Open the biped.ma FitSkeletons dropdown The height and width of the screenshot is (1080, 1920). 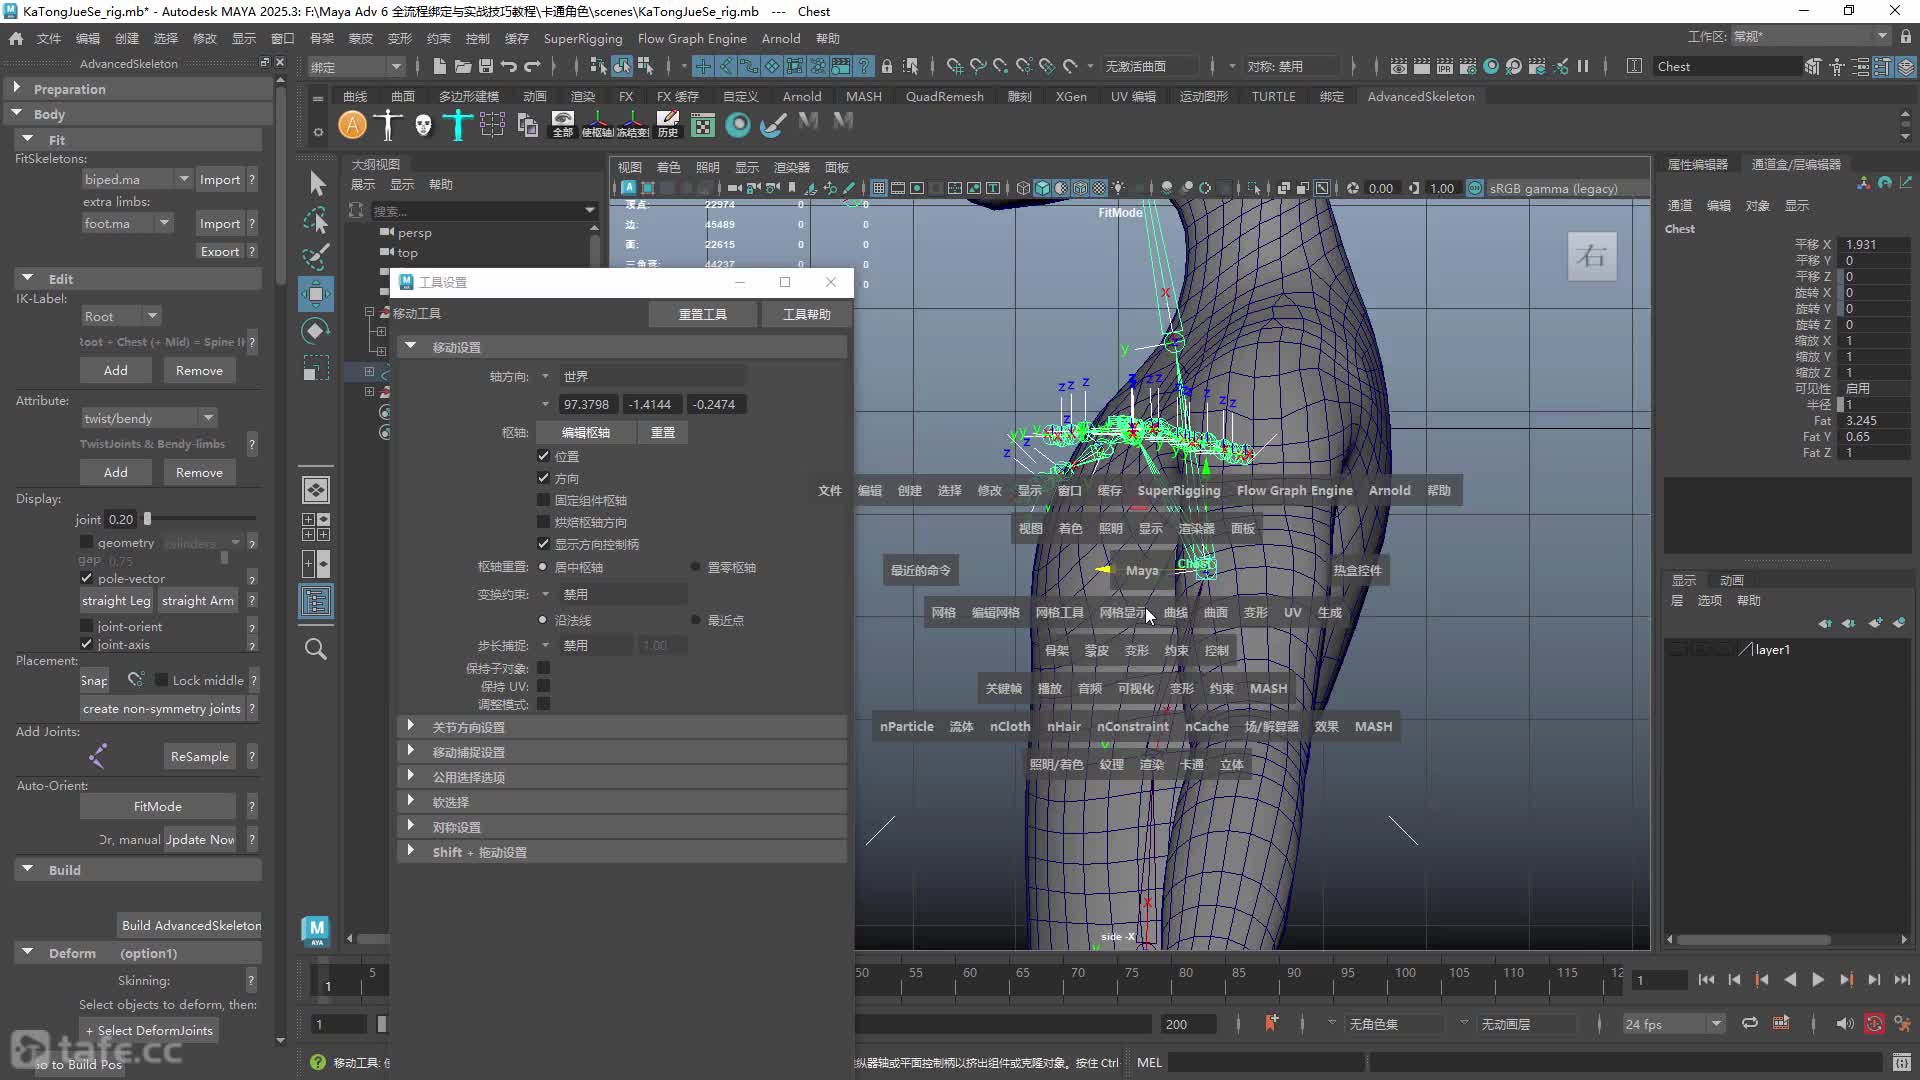coord(137,179)
